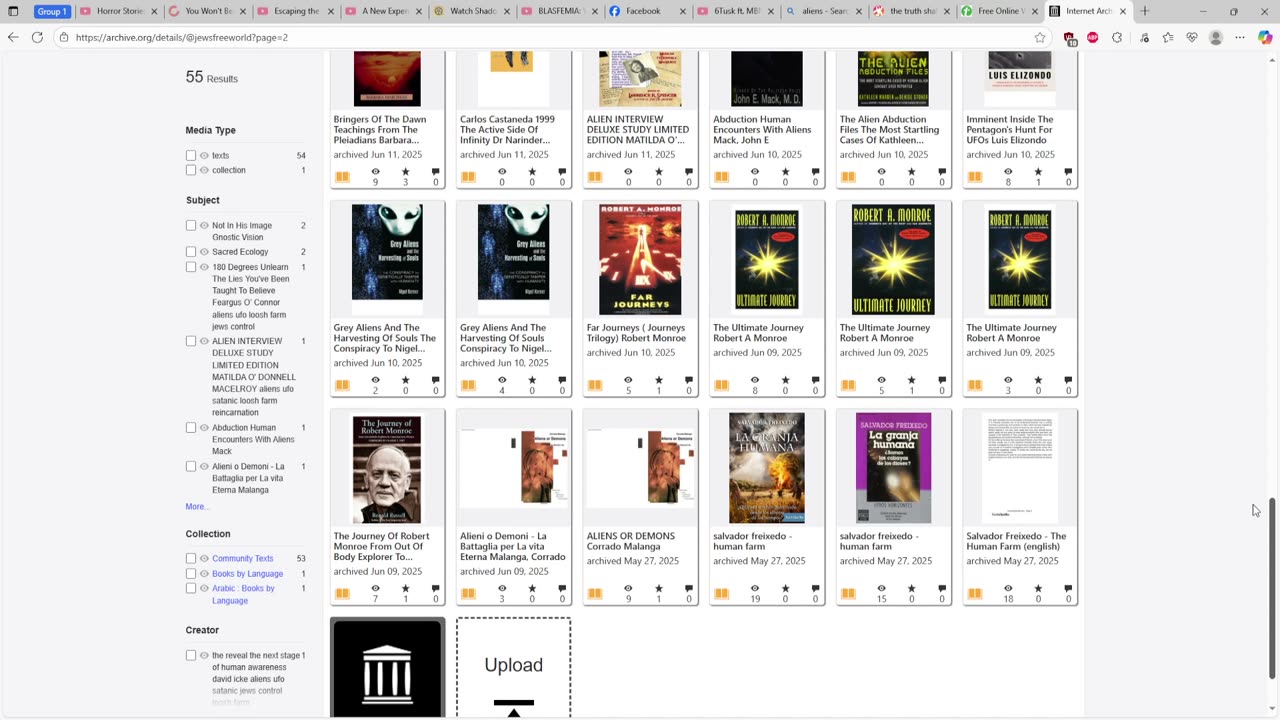
Task: Open the Group 1 tab group label
Action: click(51, 11)
